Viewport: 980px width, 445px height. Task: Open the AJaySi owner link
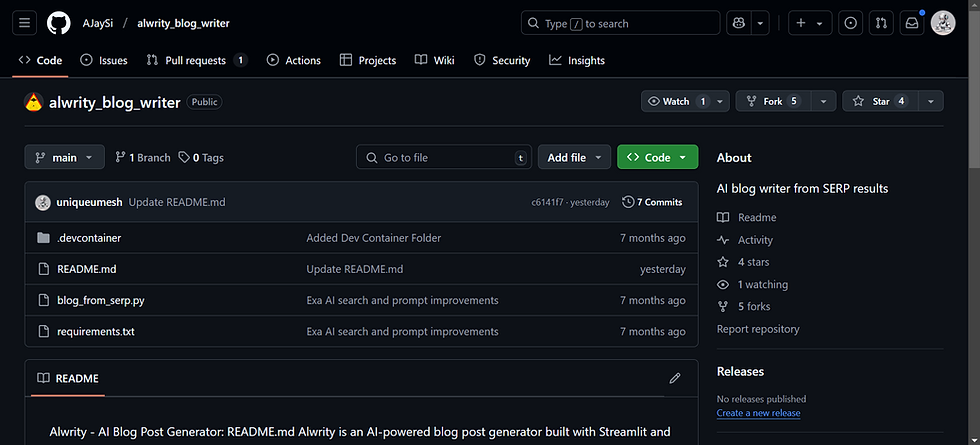(98, 23)
